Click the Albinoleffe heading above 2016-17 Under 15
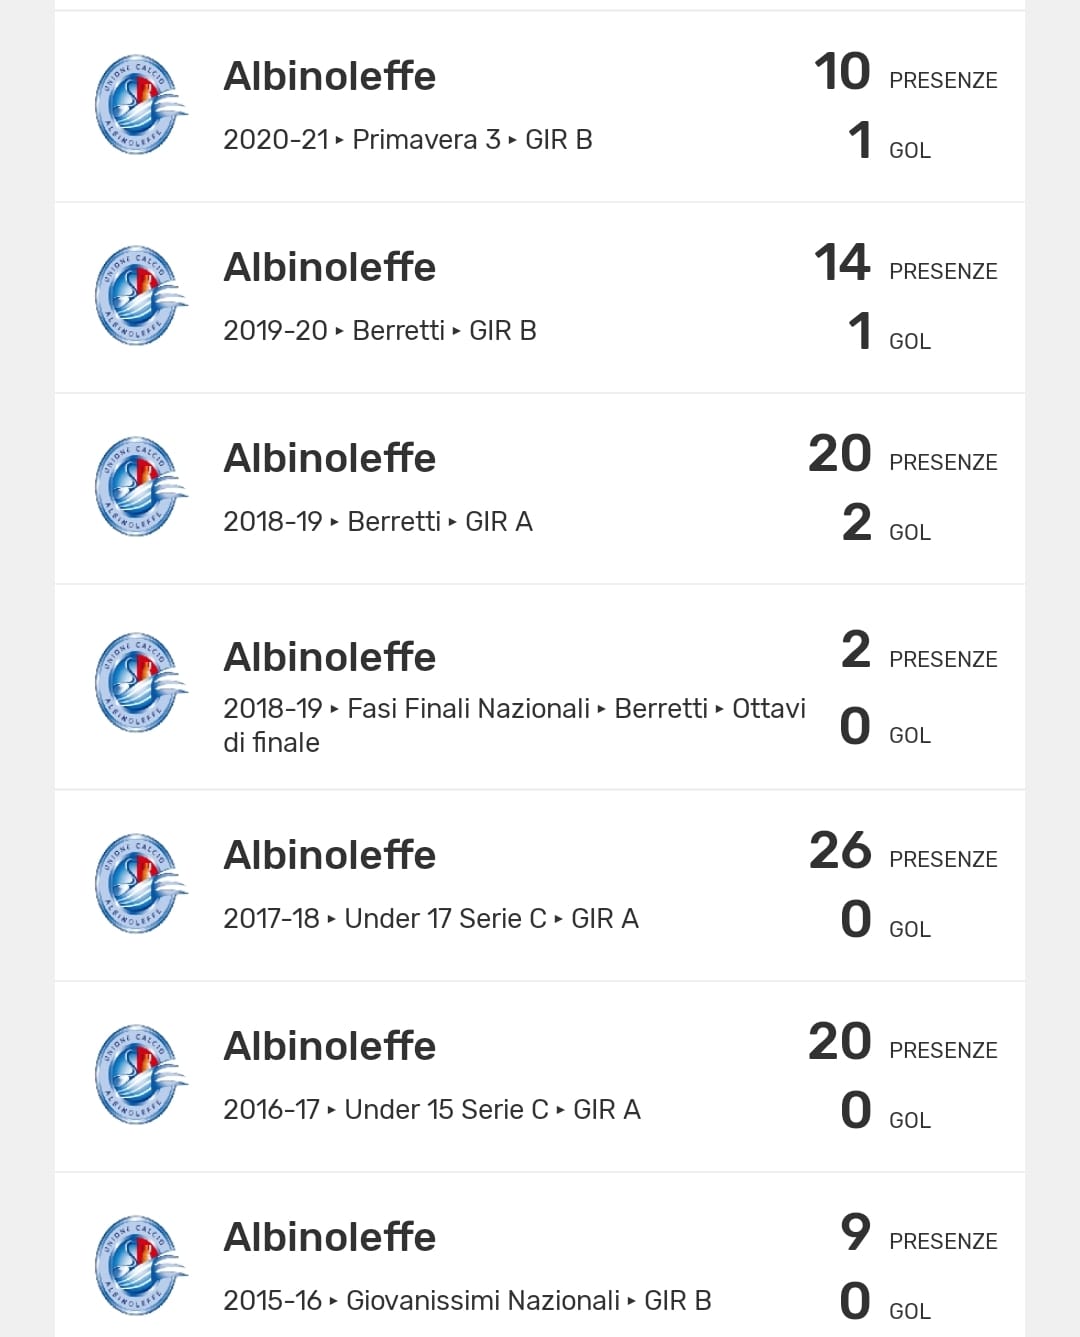1080x1337 pixels. pos(329,1046)
